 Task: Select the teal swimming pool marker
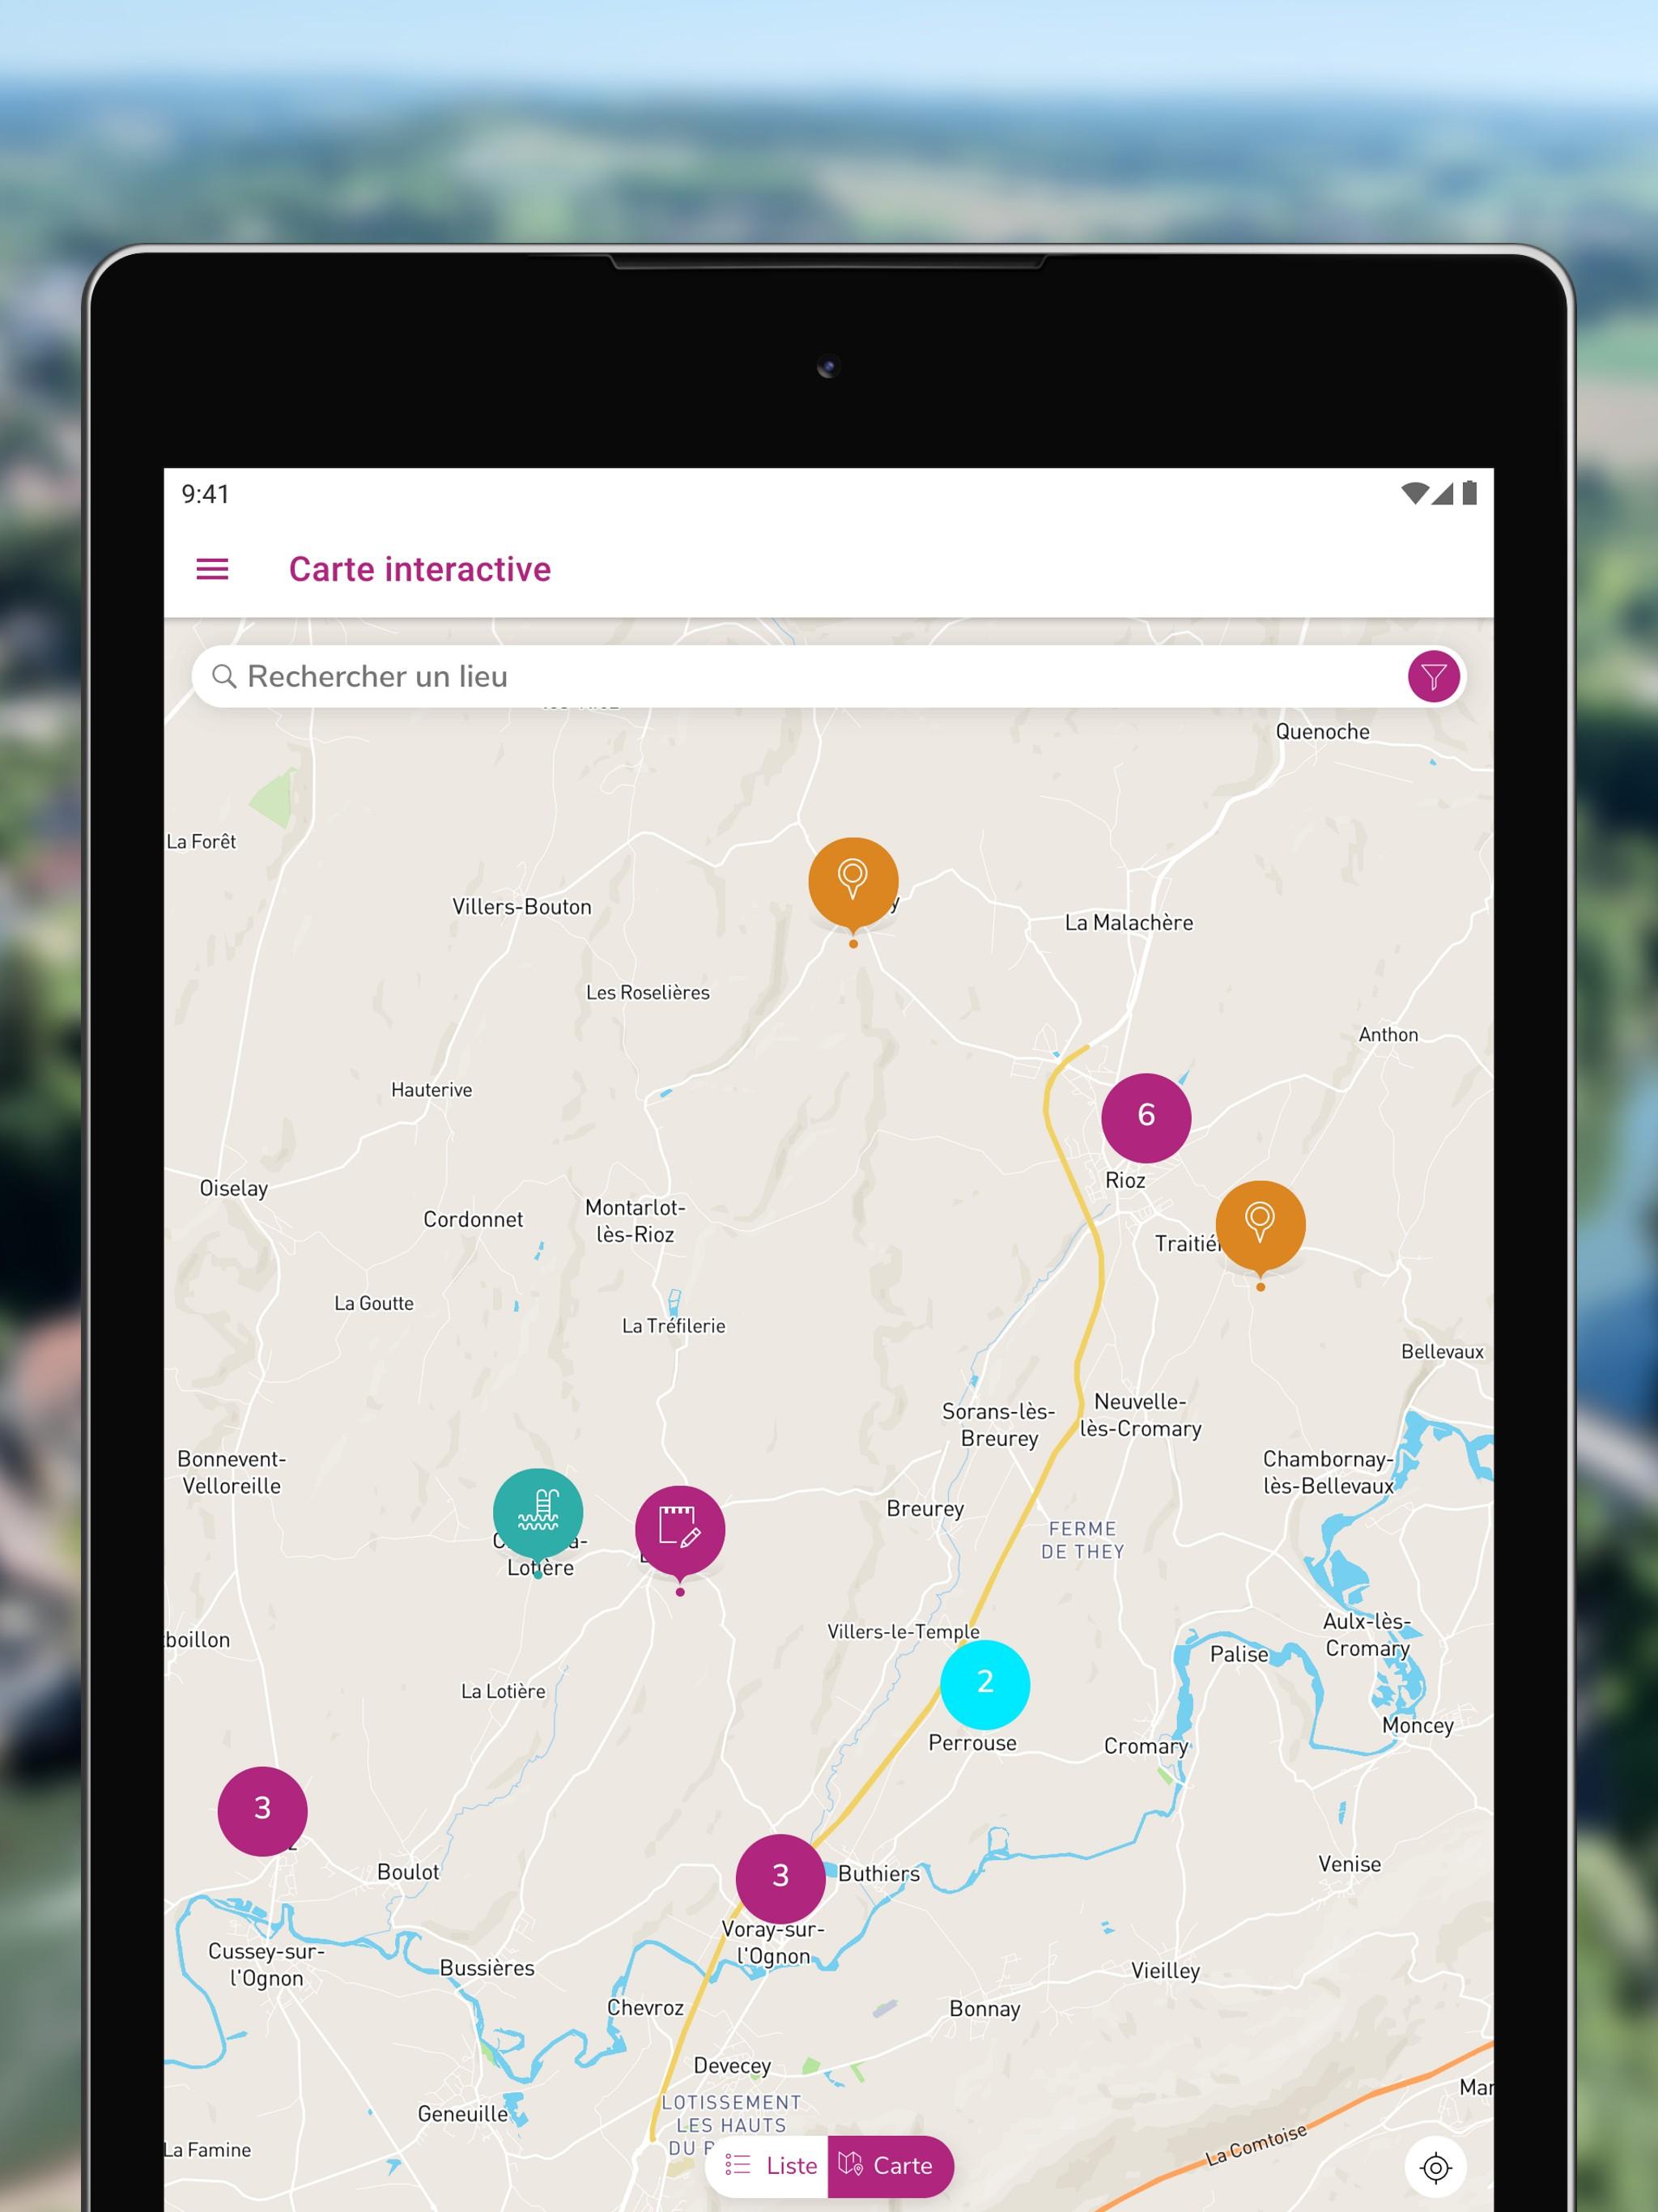[x=538, y=1514]
